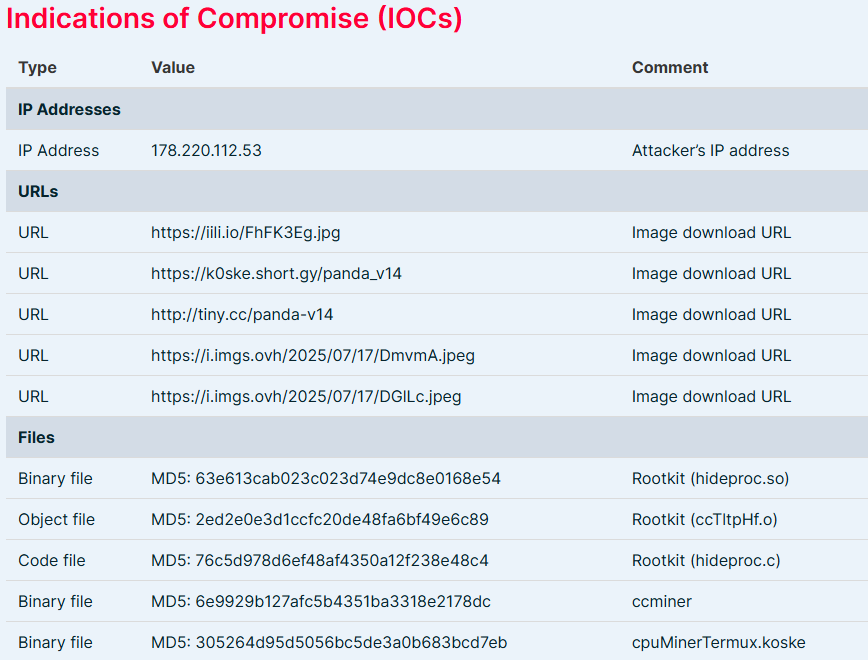Select the Files section row

pyautogui.click(x=36, y=437)
